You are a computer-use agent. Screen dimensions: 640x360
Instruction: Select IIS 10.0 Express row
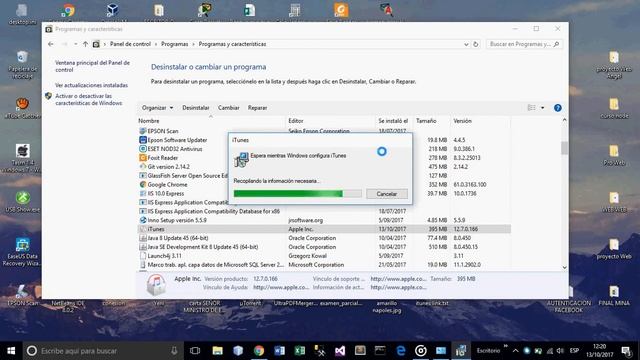pos(324,193)
